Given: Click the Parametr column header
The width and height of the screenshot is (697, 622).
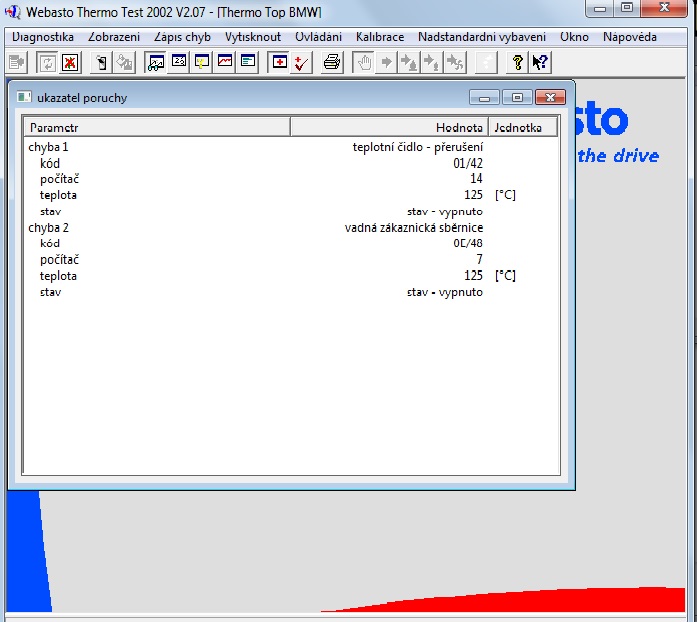Looking at the screenshot, I should 156,127.
